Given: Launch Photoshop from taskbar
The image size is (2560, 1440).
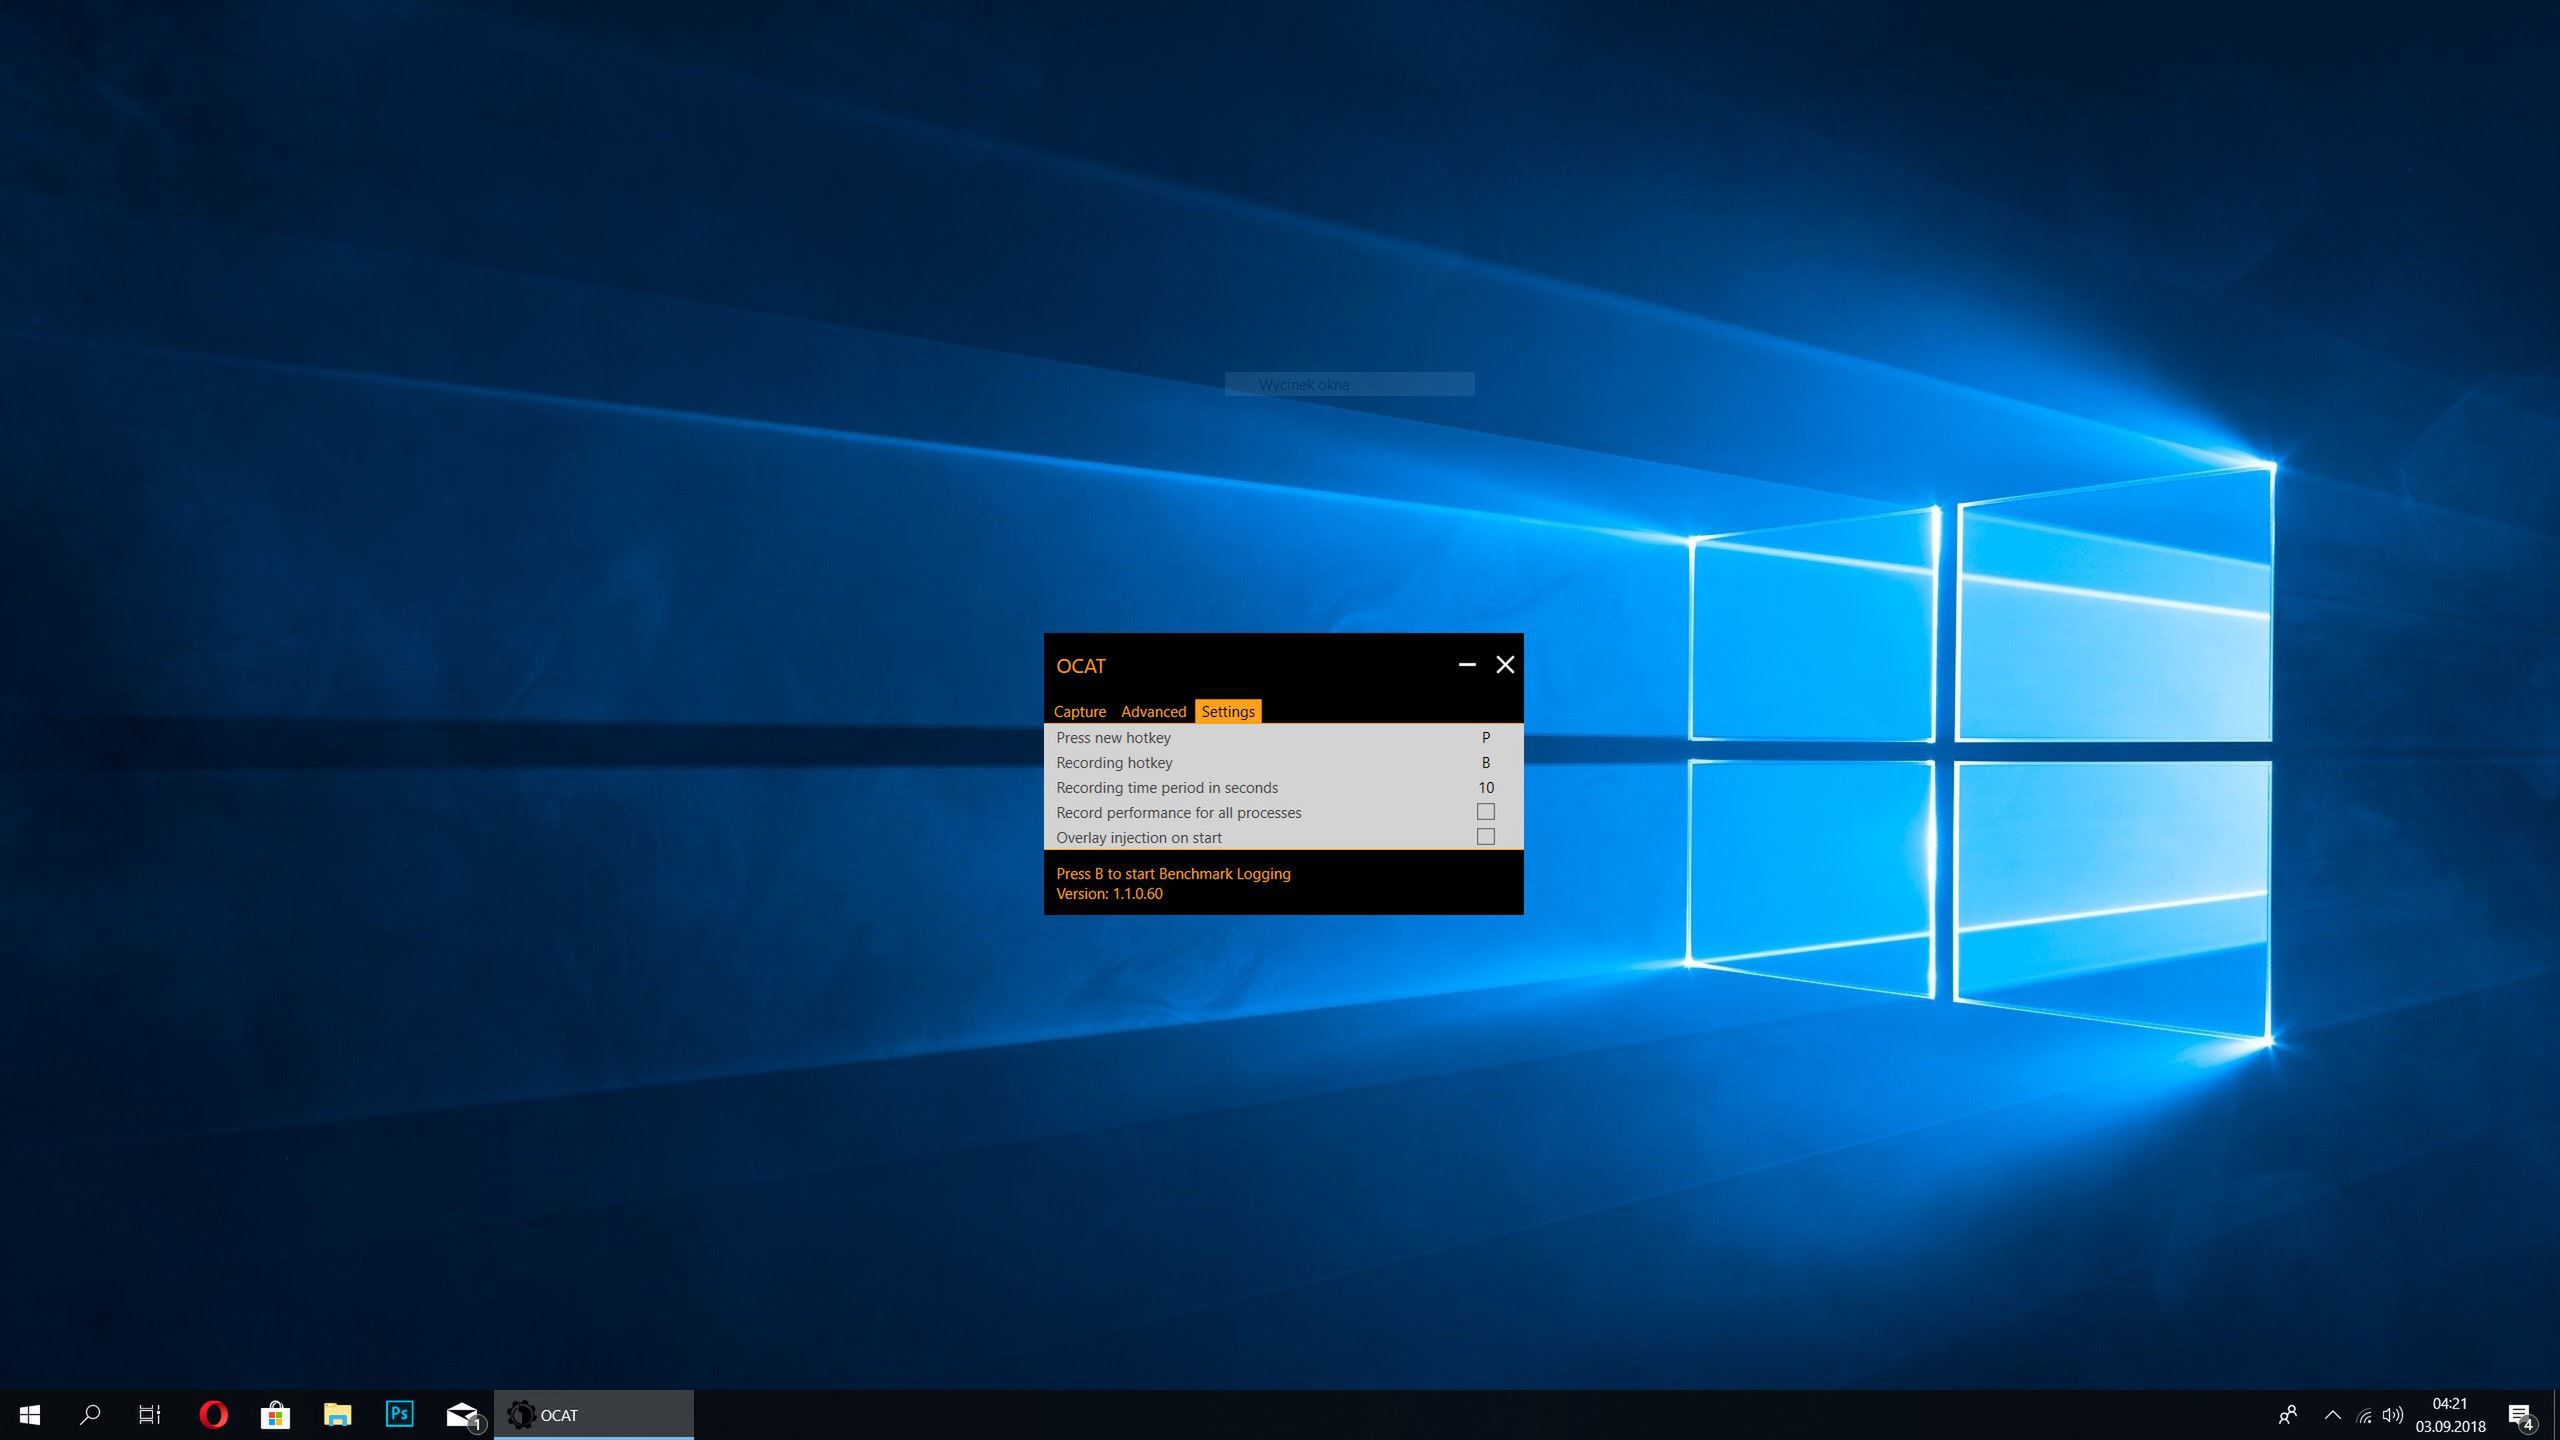Looking at the screenshot, I should 399,1414.
